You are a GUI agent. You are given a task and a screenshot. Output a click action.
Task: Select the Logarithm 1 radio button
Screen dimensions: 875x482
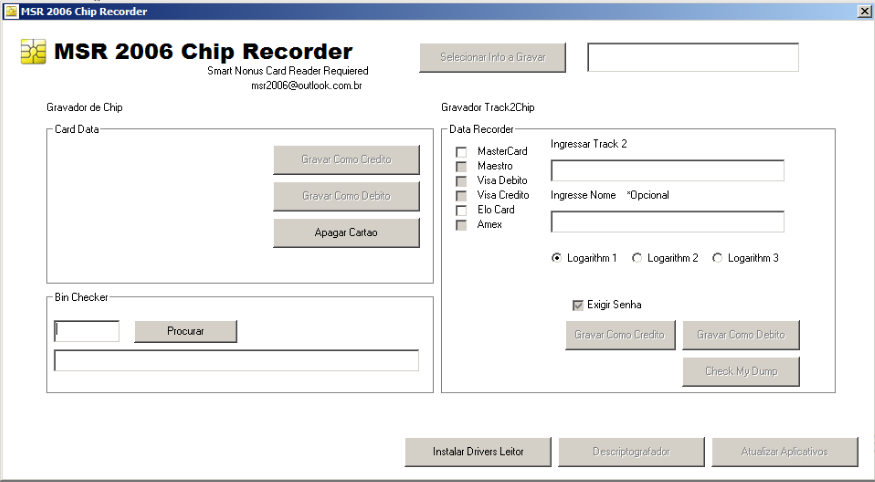557,258
